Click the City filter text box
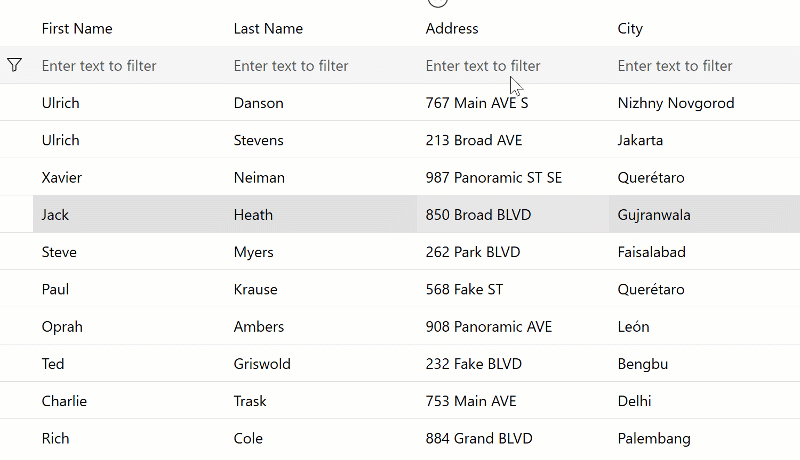The width and height of the screenshot is (800, 460). coord(701,66)
